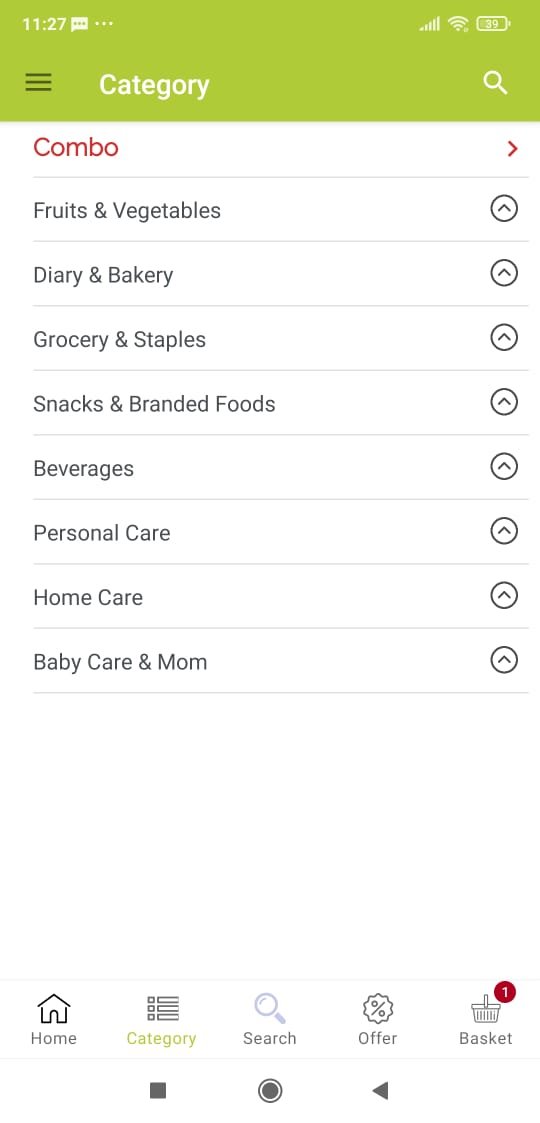
Task: Open the Combo category
Action: click(x=281, y=148)
